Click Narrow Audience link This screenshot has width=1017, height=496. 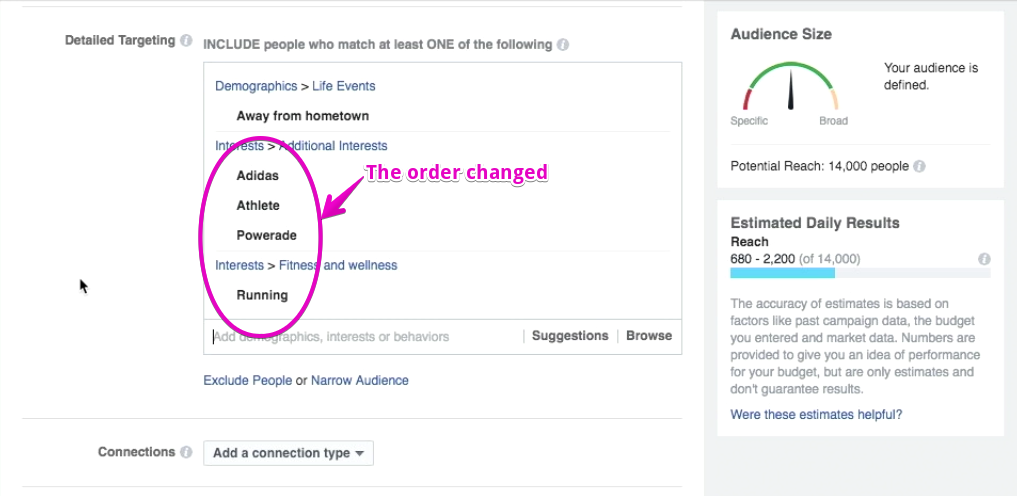pyautogui.click(x=360, y=381)
